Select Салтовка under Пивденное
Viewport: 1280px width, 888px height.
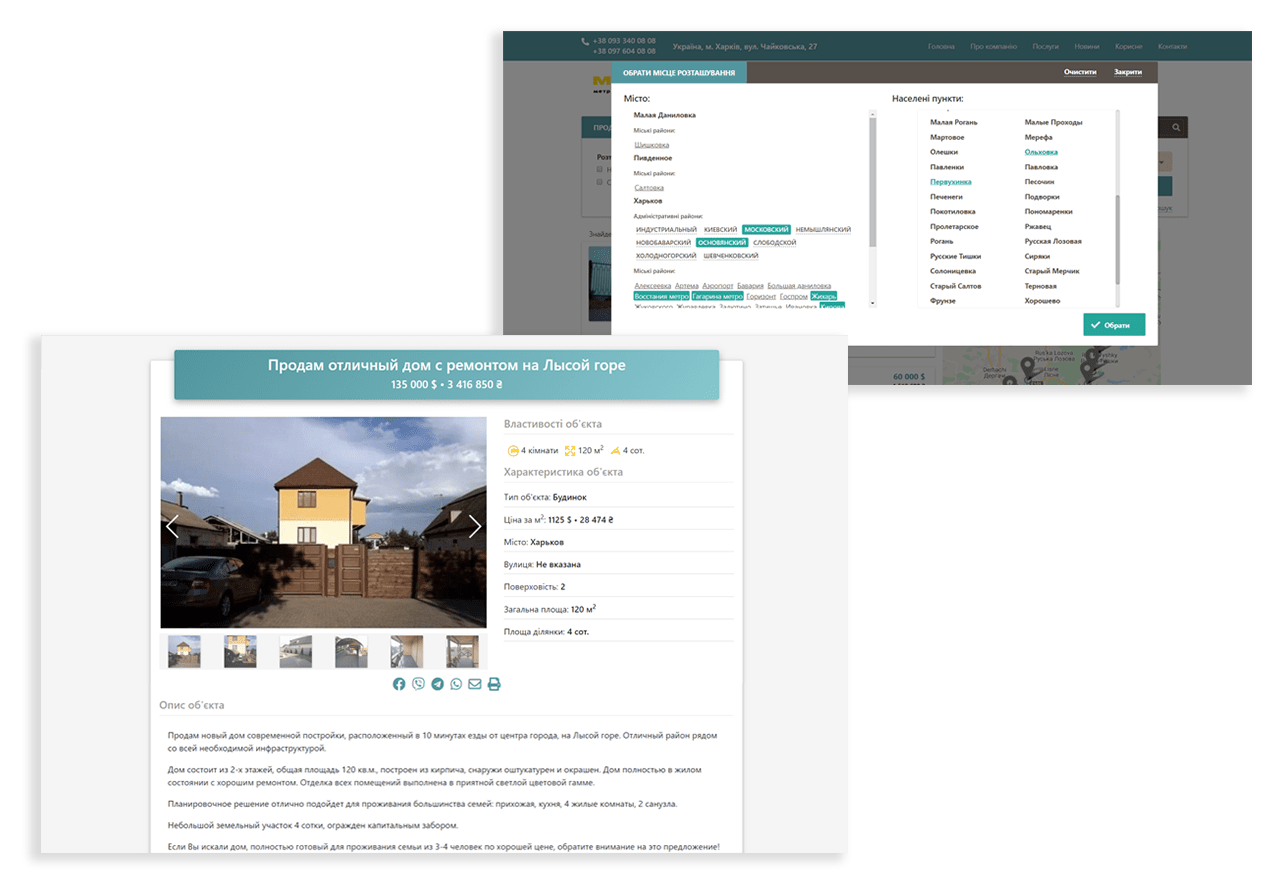pyautogui.click(x=649, y=188)
